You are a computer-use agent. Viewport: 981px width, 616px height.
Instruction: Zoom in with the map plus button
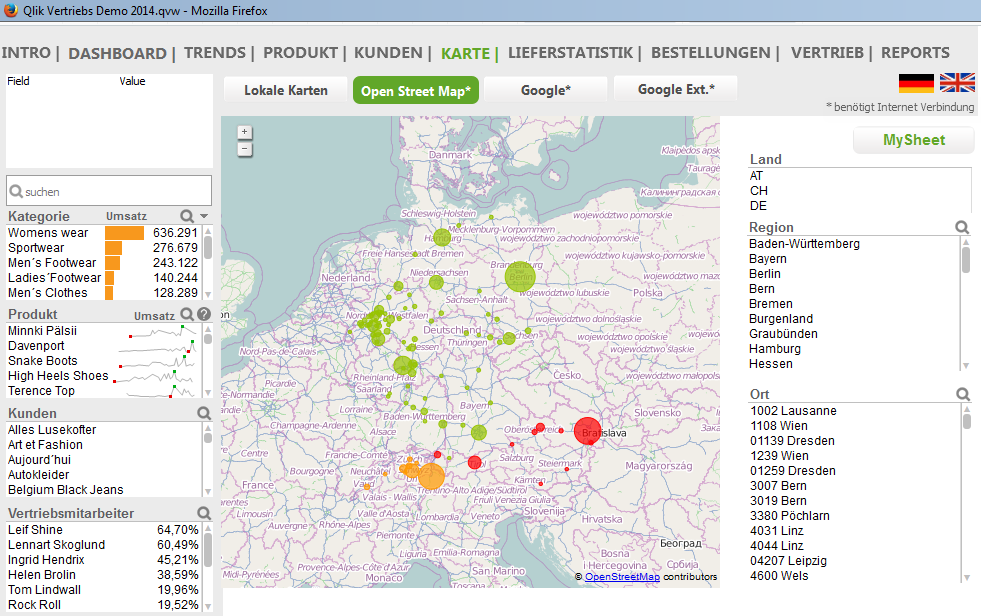(x=245, y=133)
